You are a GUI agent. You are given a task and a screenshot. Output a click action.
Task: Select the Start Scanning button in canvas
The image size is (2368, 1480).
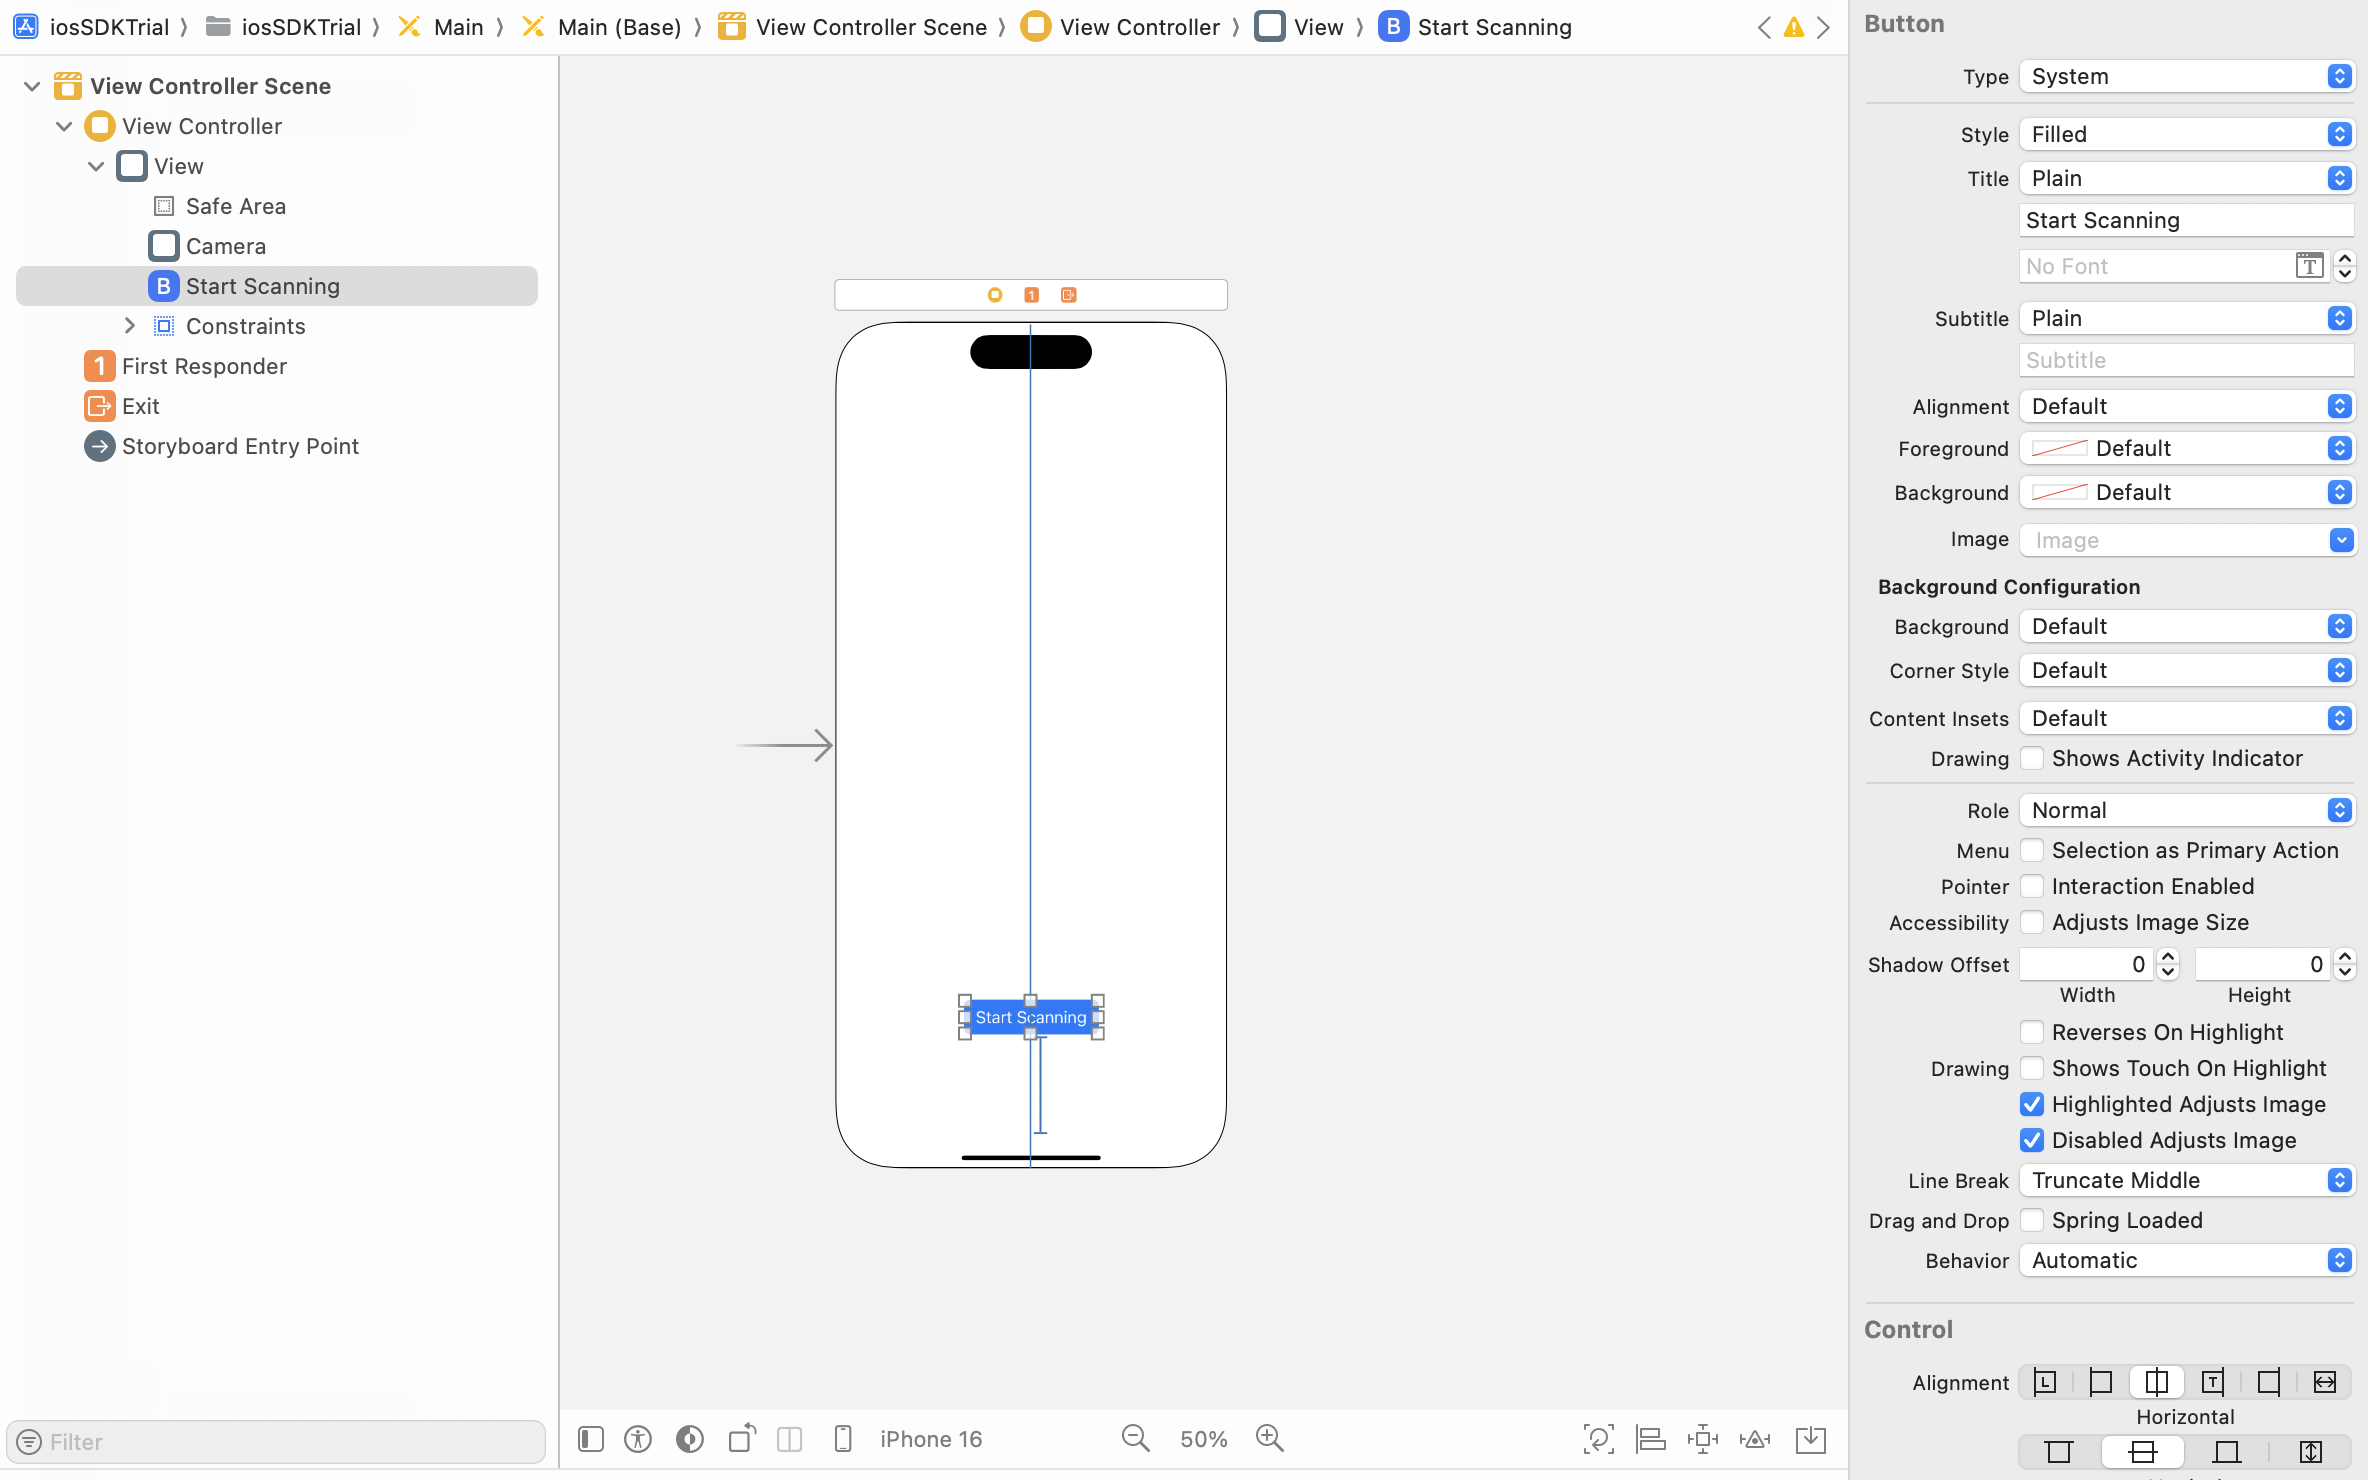point(1031,1017)
